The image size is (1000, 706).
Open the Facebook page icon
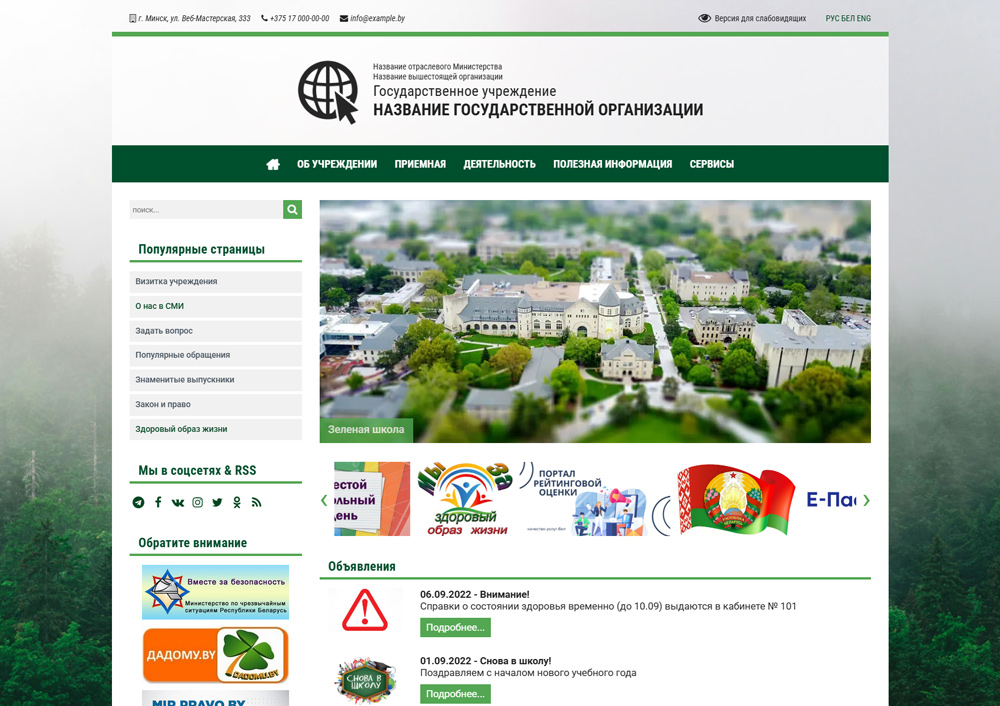pyautogui.click(x=158, y=502)
